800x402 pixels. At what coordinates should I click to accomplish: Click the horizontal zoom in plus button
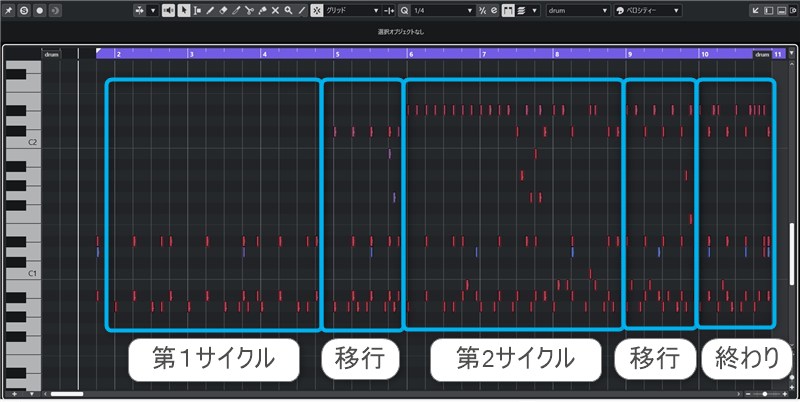point(784,394)
